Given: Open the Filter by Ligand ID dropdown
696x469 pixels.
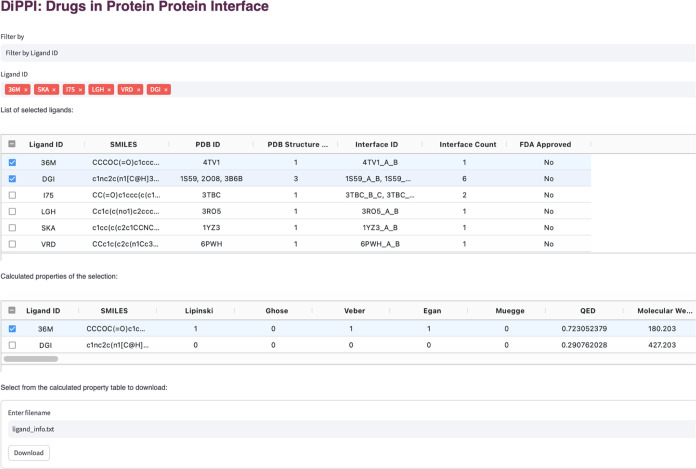Looking at the screenshot, I should 348,53.
